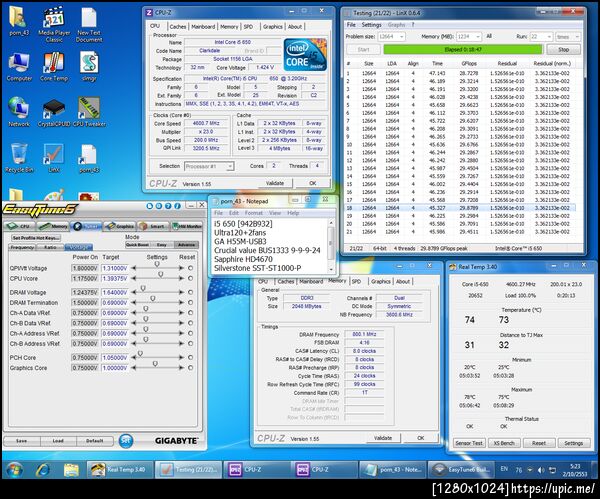Reset Ch-A Data VRef radio button
This screenshot has width=600, height=499.
(191, 313)
